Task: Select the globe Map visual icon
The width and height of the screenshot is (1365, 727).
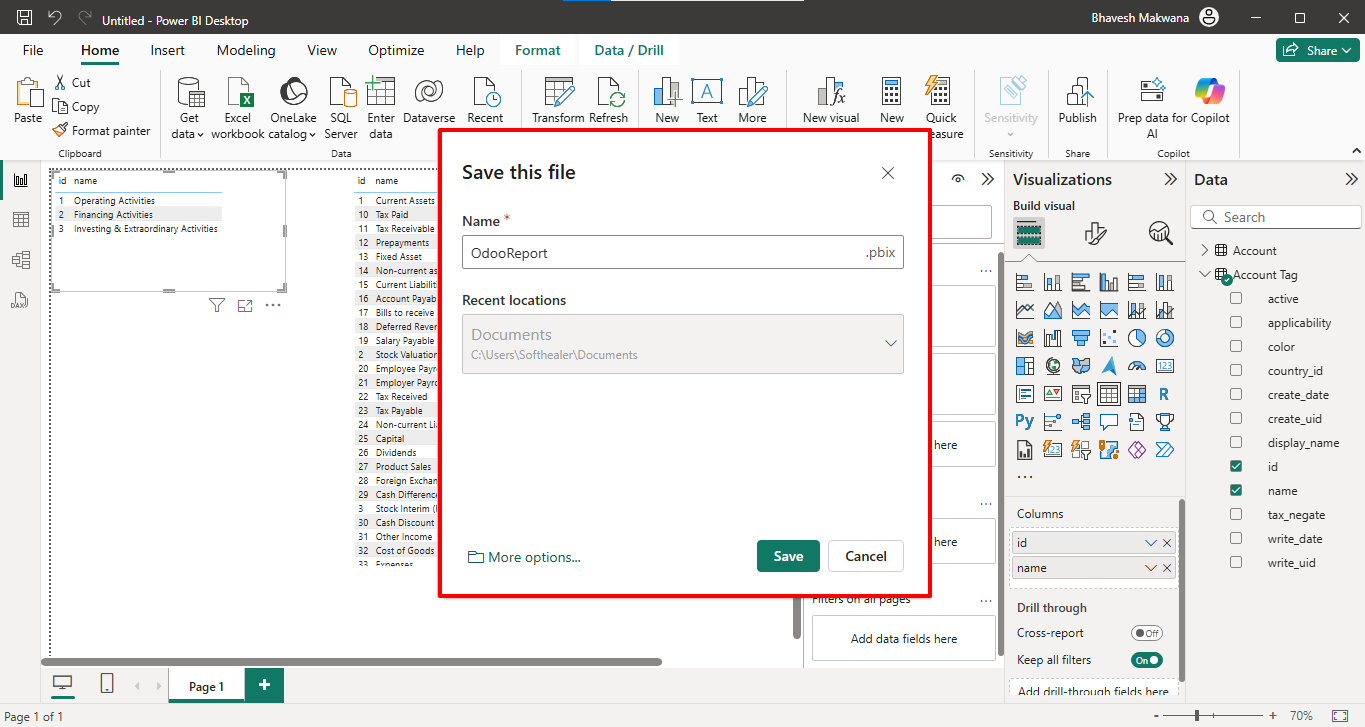Action: point(1052,366)
